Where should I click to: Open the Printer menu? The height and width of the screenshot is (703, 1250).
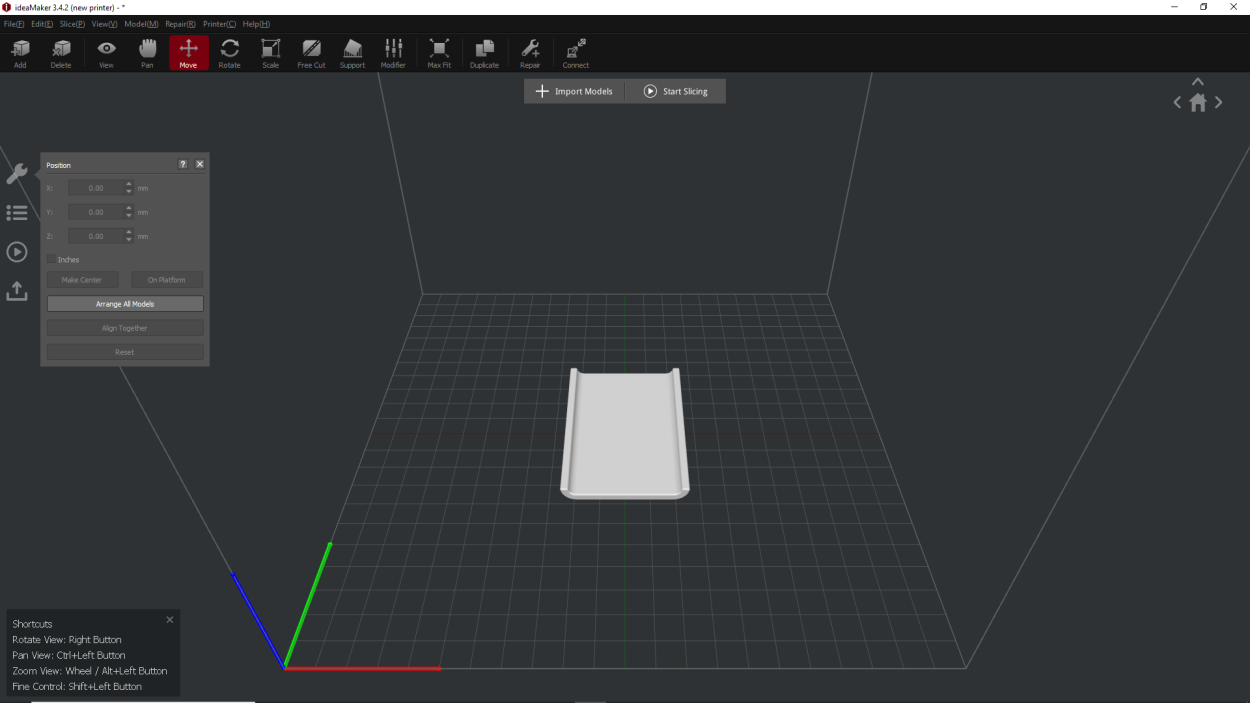pyautogui.click(x=219, y=23)
